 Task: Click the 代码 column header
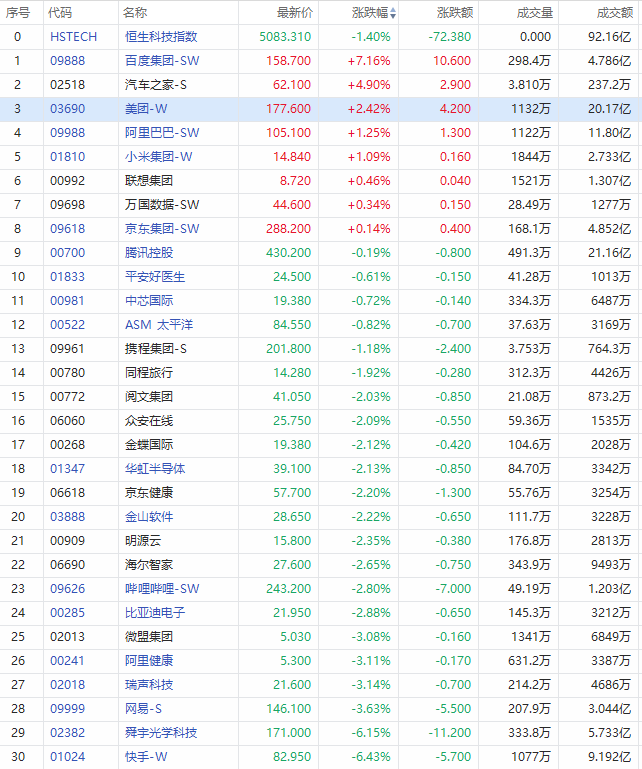[x=60, y=13]
